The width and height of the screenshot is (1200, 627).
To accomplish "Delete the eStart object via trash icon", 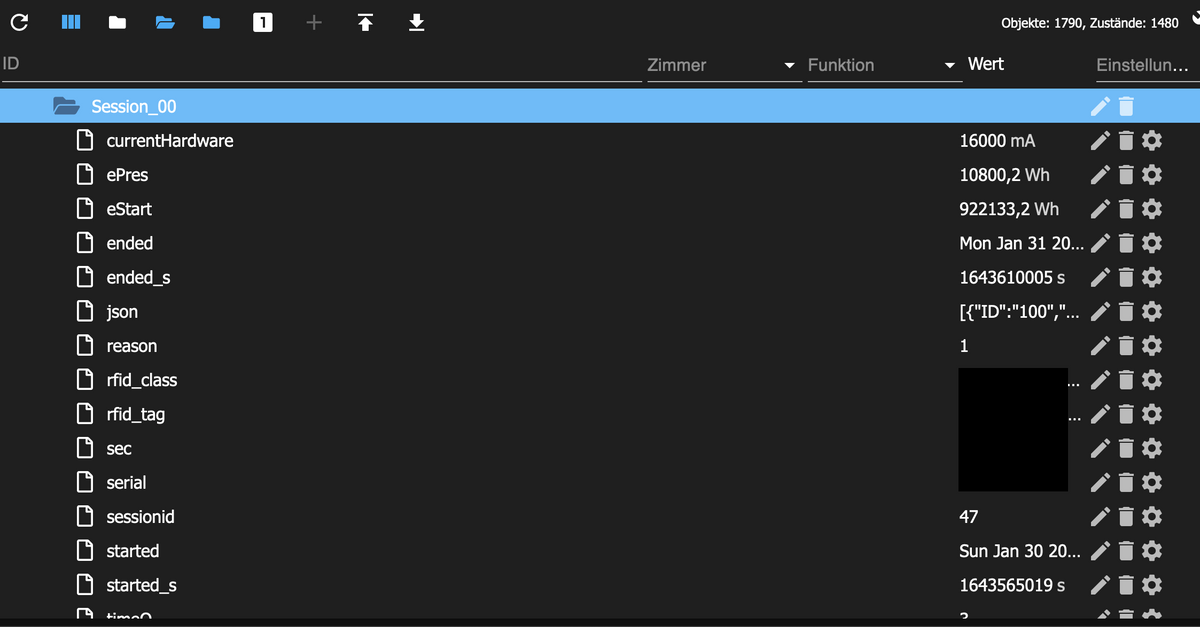I will click(x=1126, y=209).
